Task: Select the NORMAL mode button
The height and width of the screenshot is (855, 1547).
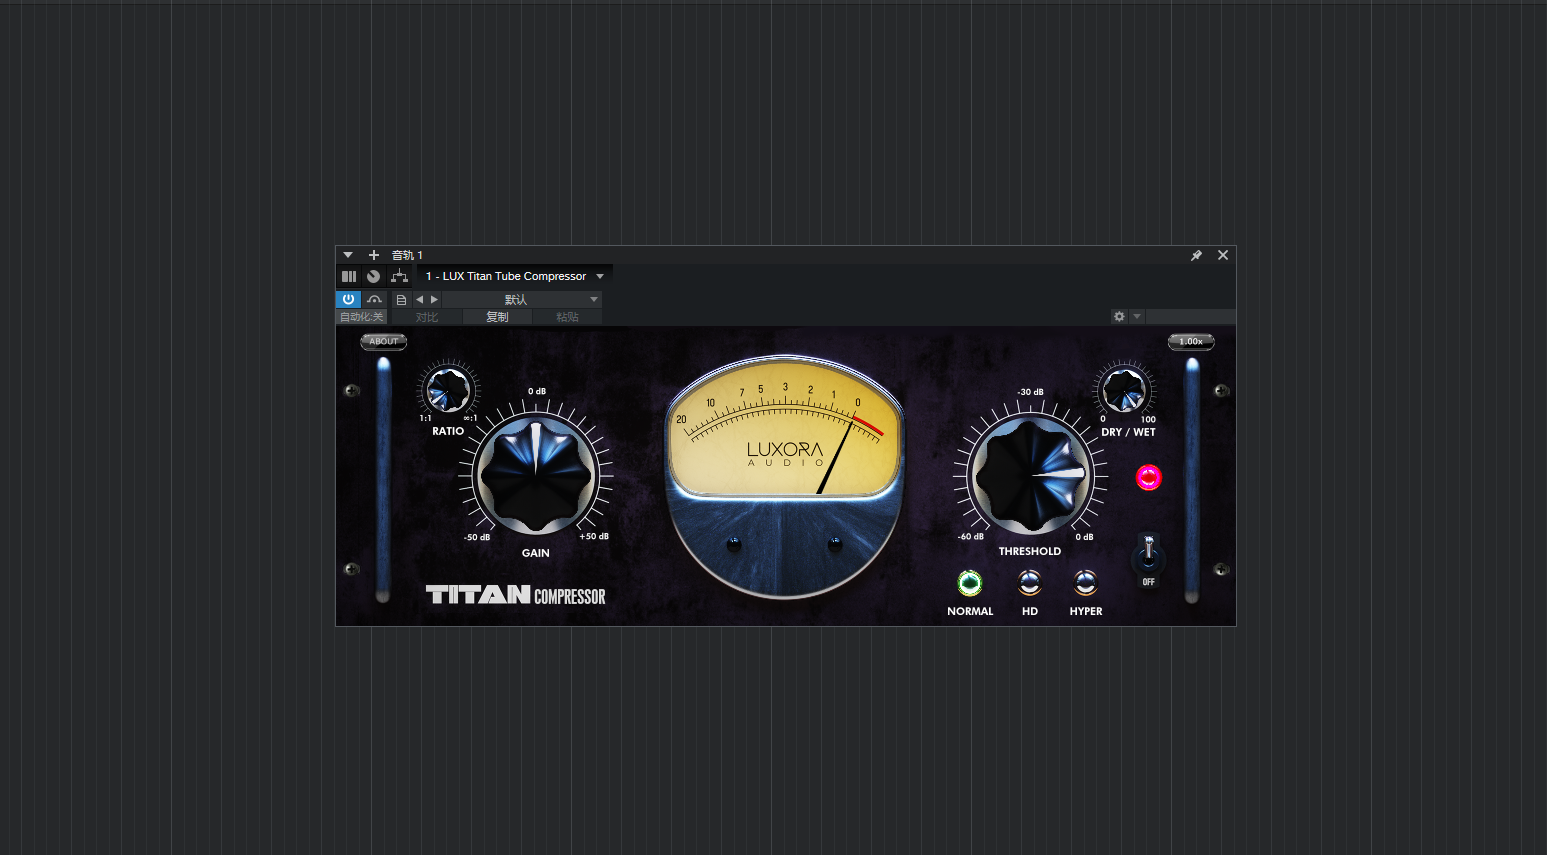Action: pyautogui.click(x=970, y=583)
